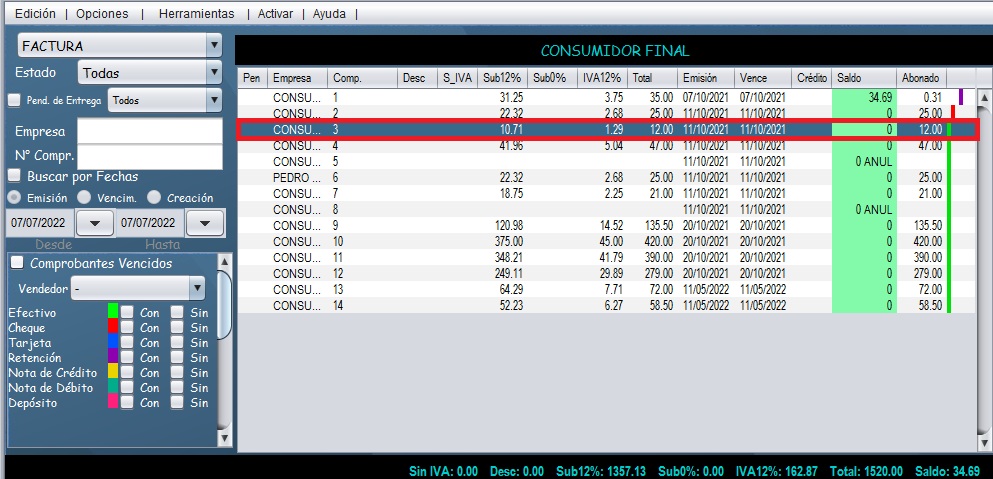Check the Comprobantes Vencidos option
This screenshot has height=479, width=993.
click(17, 263)
